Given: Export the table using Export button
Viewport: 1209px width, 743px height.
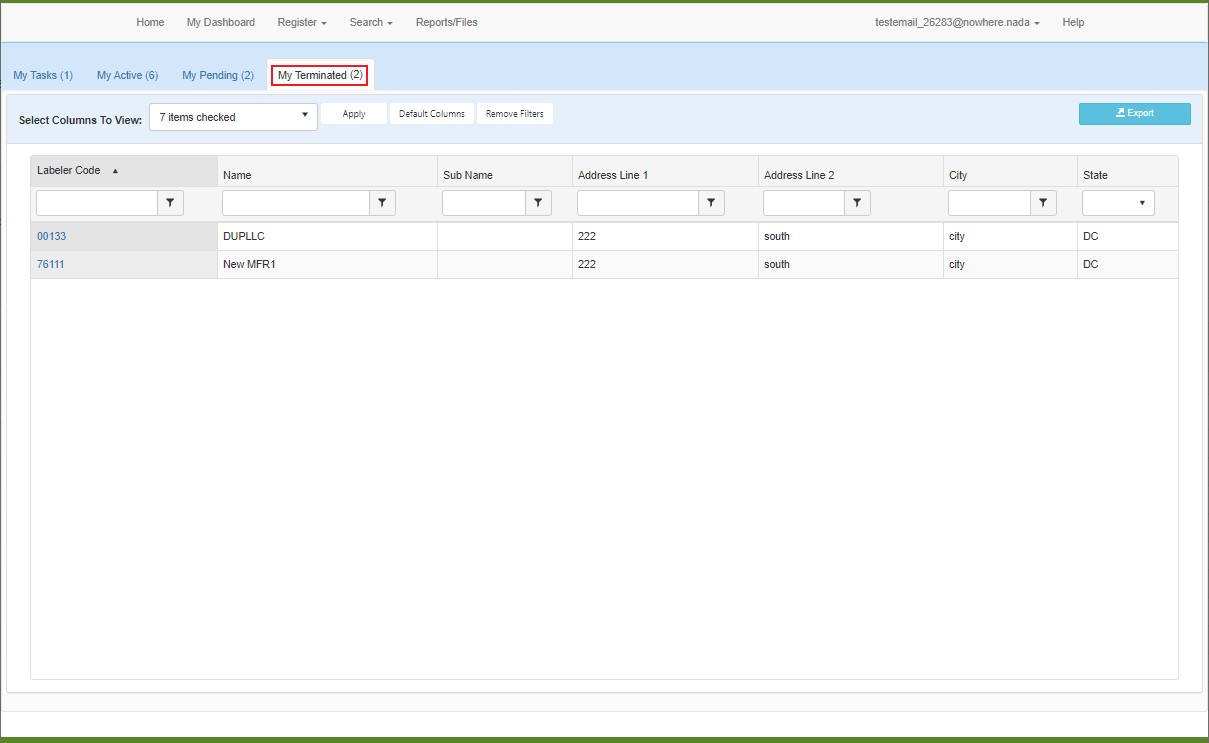Looking at the screenshot, I should coord(1134,114).
